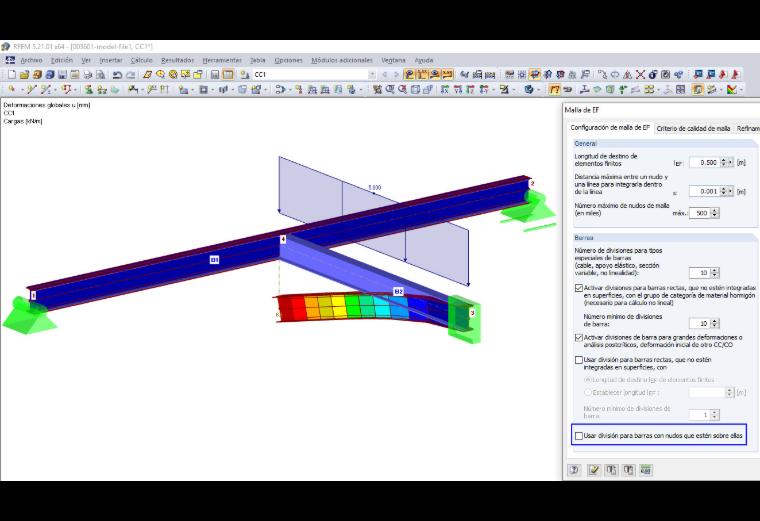Click node label 4 at beam junction

click(x=283, y=239)
